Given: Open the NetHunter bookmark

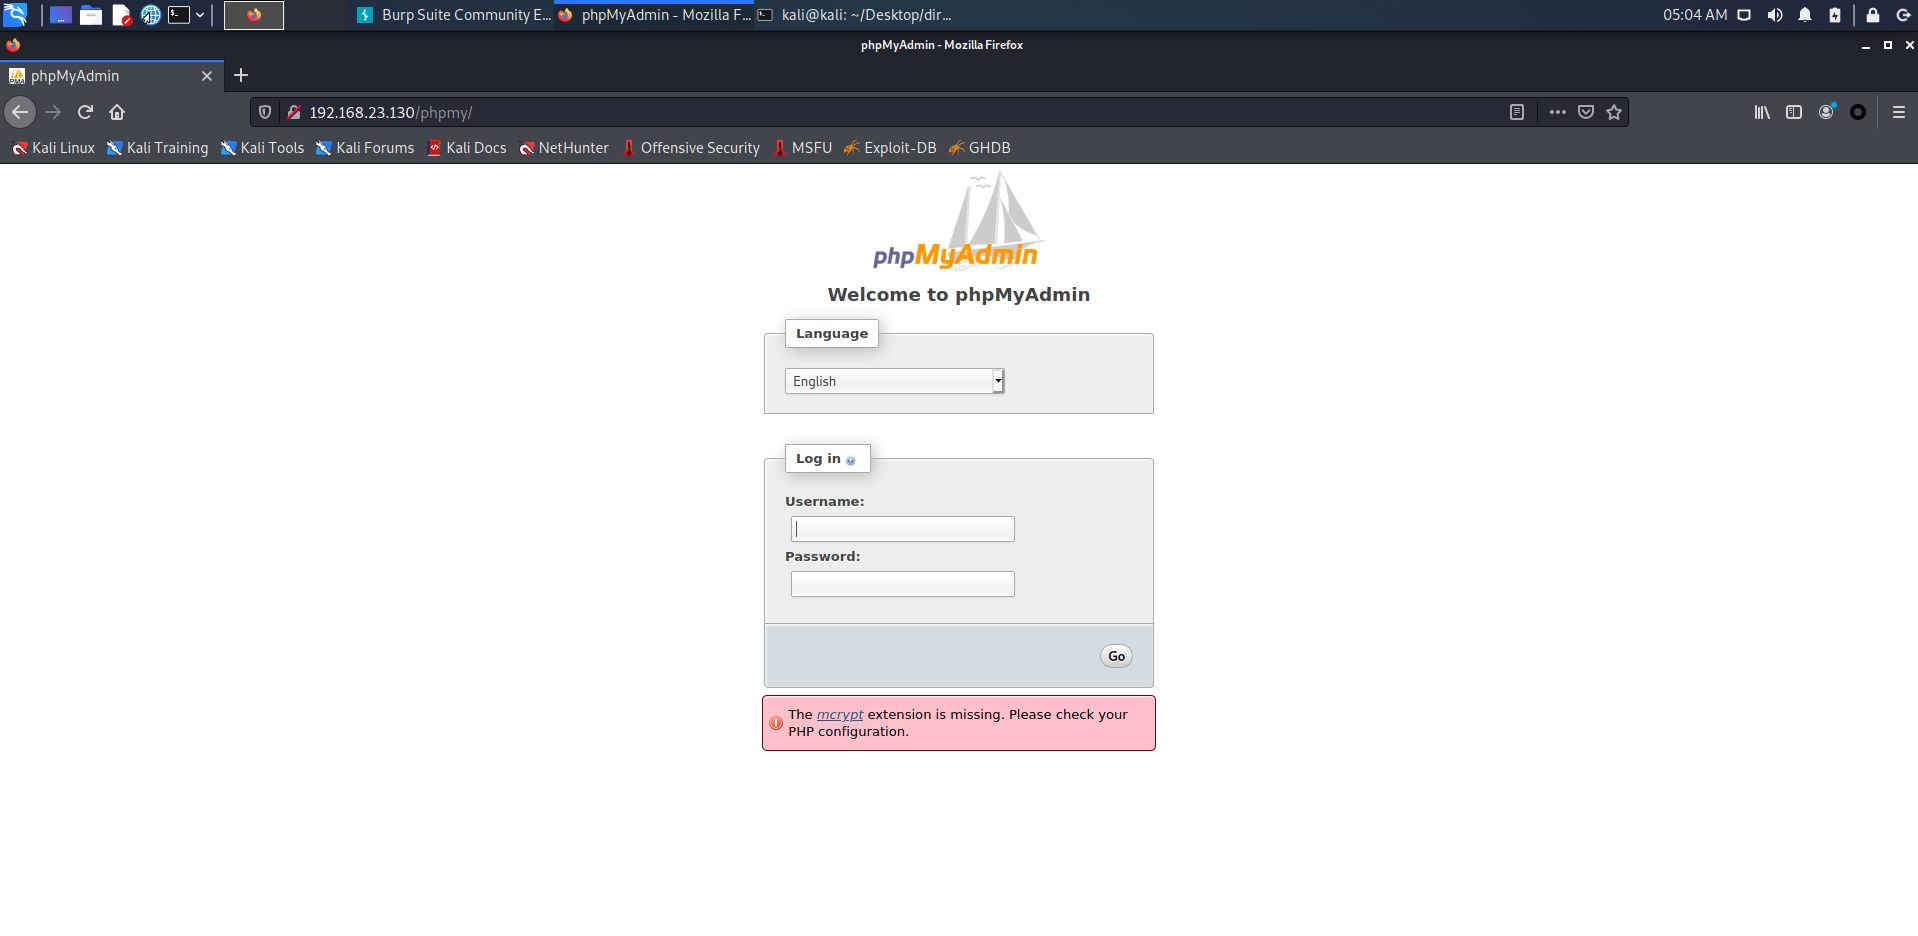Looking at the screenshot, I should coord(564,148).
